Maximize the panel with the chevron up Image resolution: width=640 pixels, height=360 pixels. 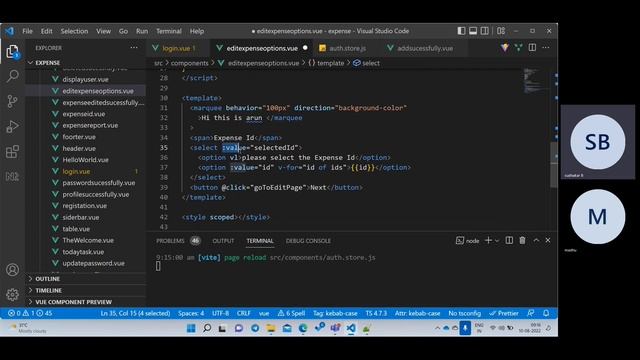pos(536,240)
